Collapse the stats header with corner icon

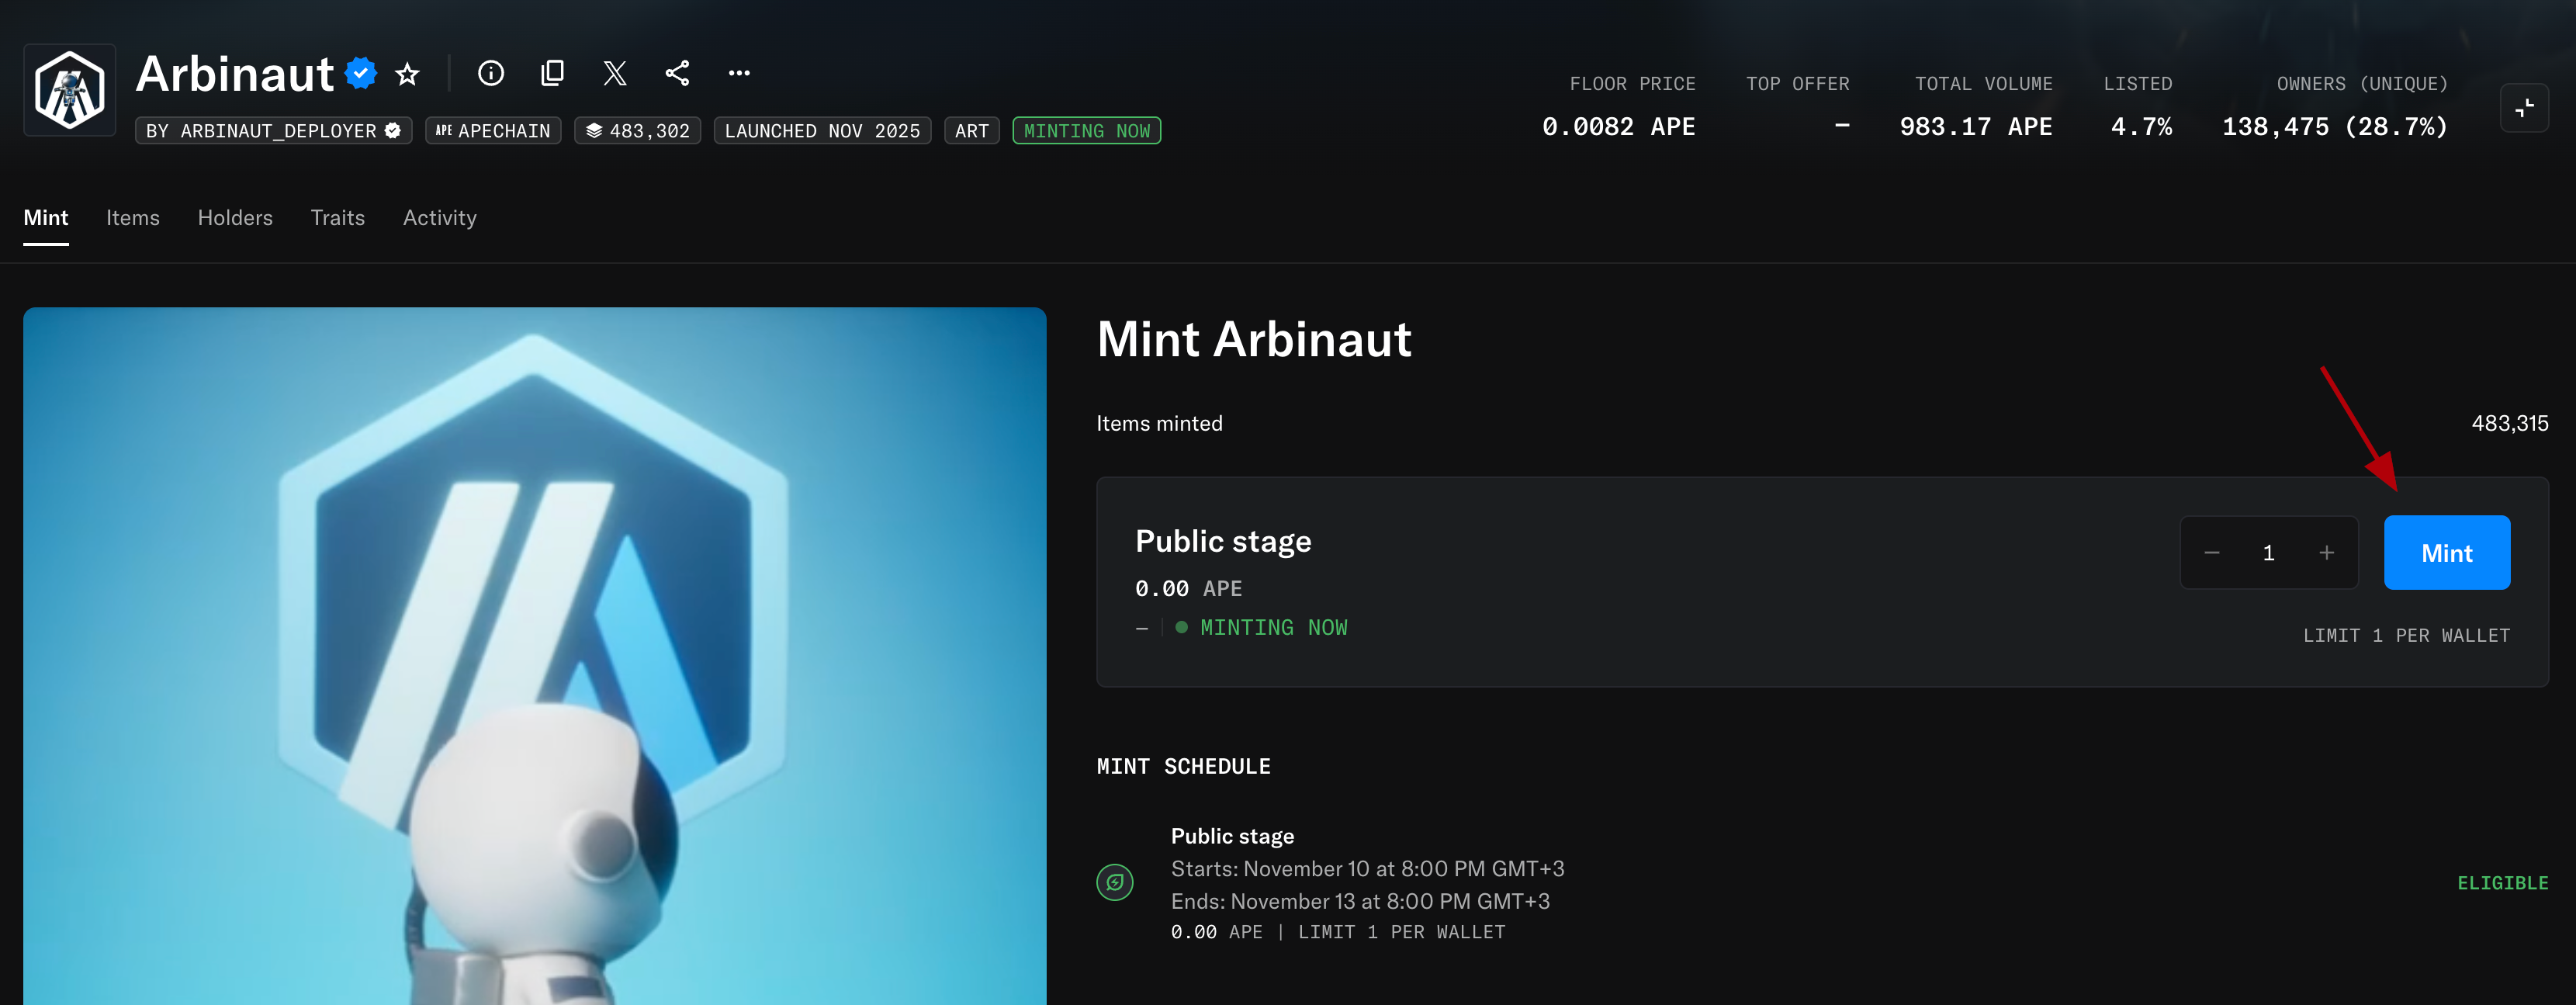click(x=2523, y=107)
